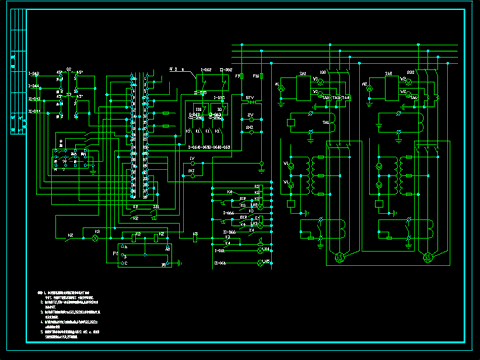Select the notes text block at bottom
Screen dimensions: 480x360
tap(69, 315)
